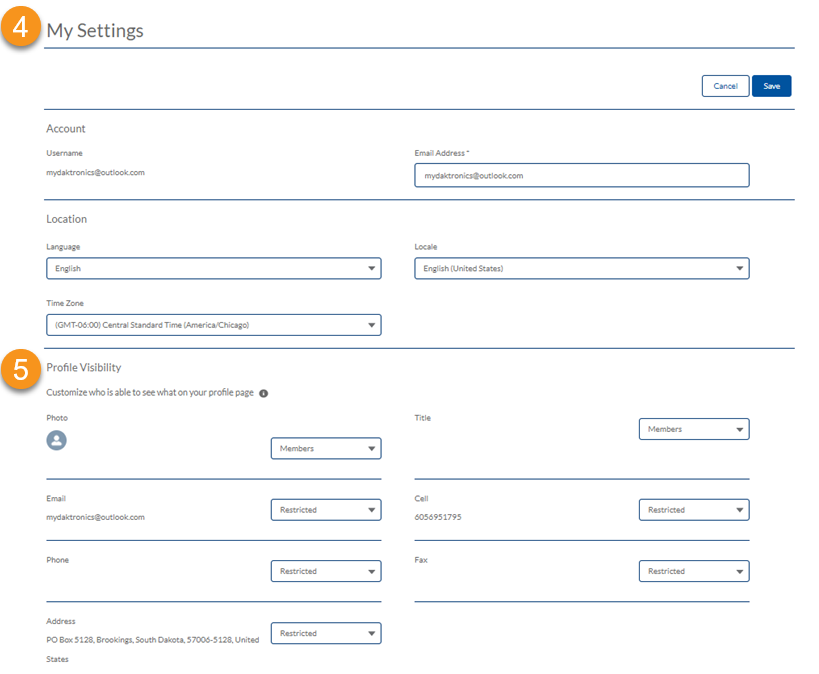Open the Email visibility dropdown
Image resolution: width=819 pixels, height=674 pixels.
tap(325, 510)
